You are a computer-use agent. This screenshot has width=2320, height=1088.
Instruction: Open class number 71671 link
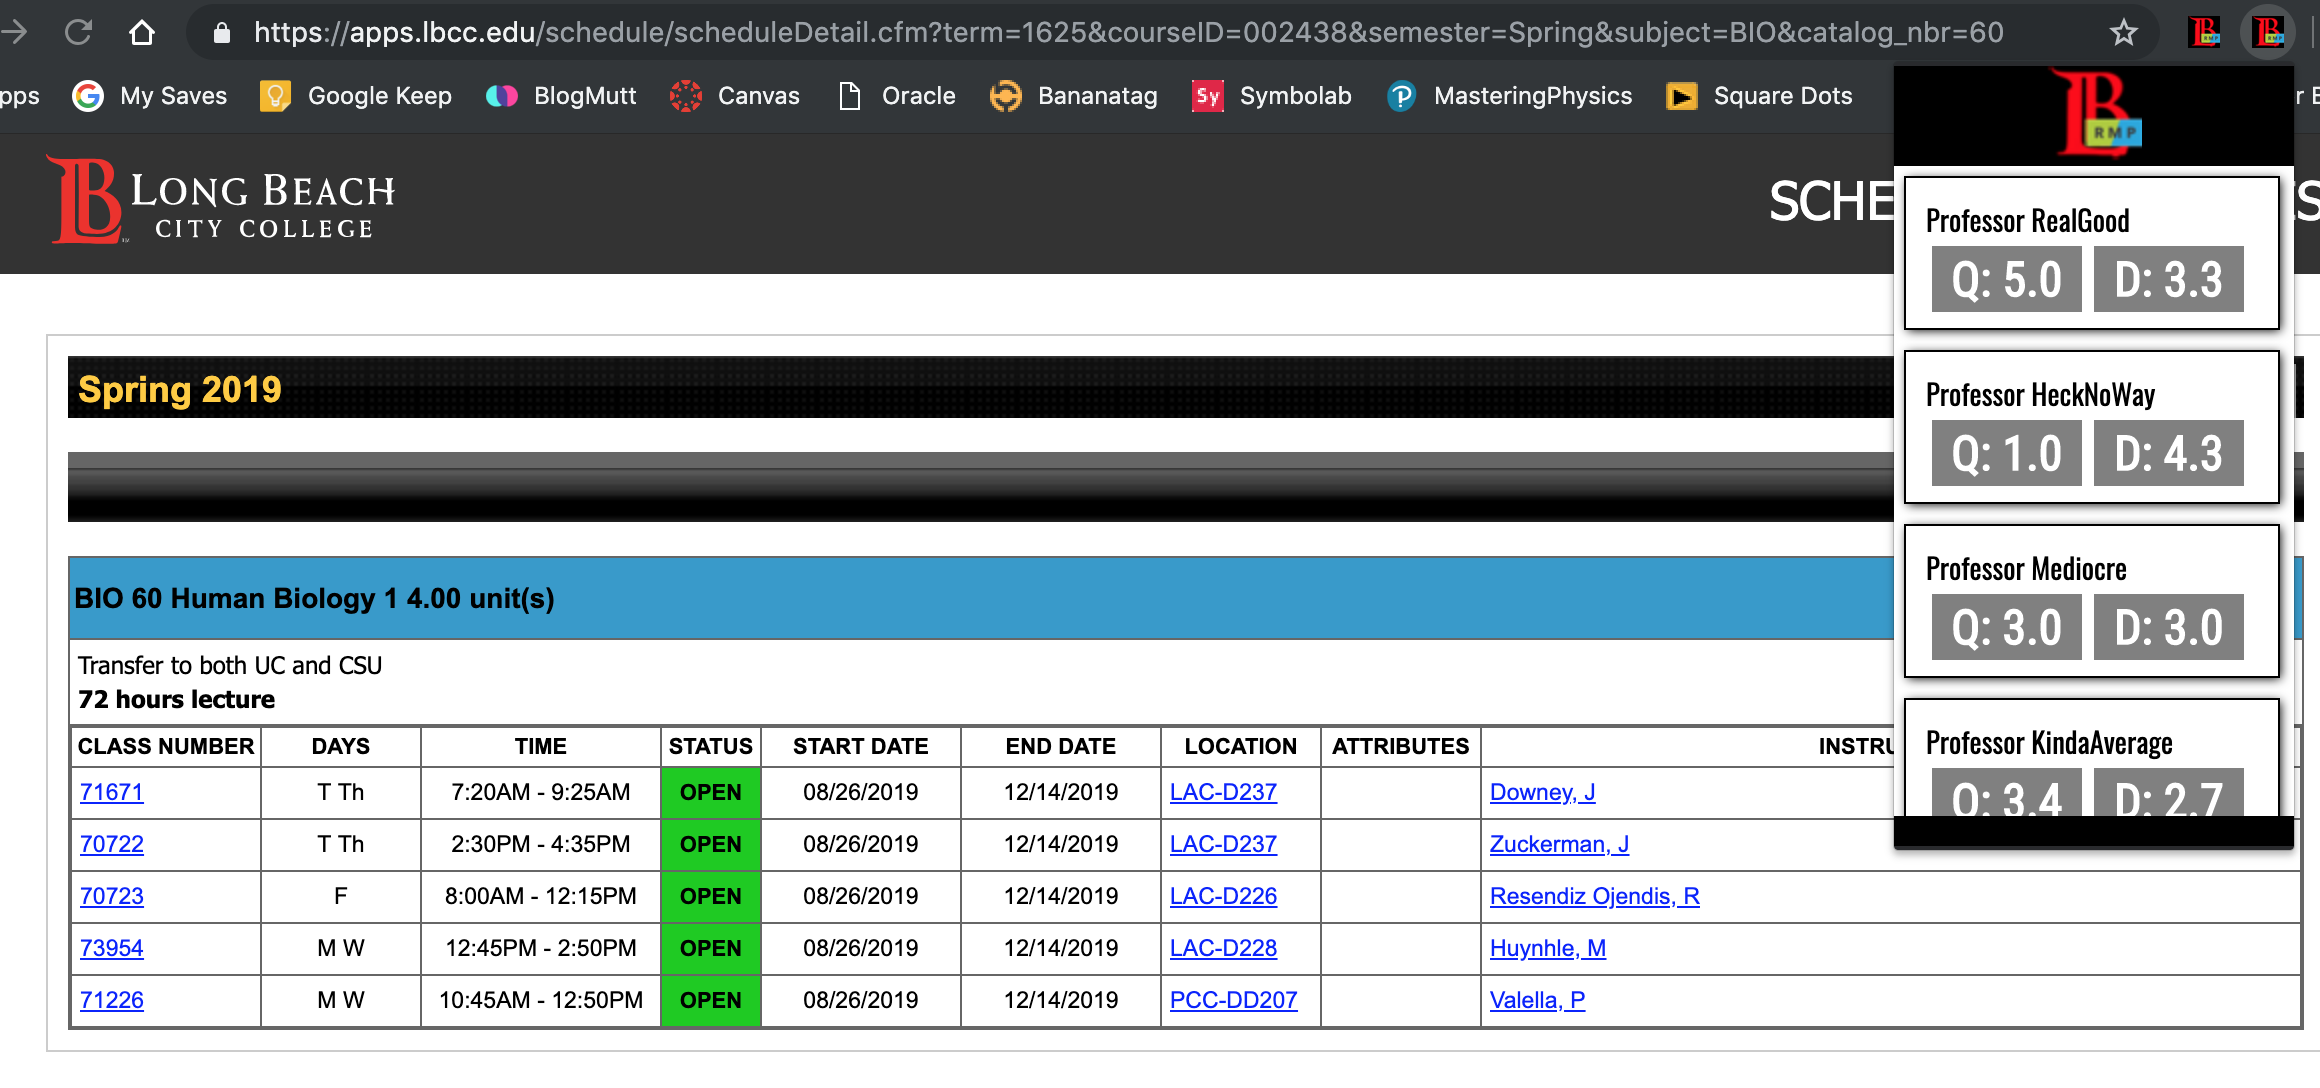111,793
